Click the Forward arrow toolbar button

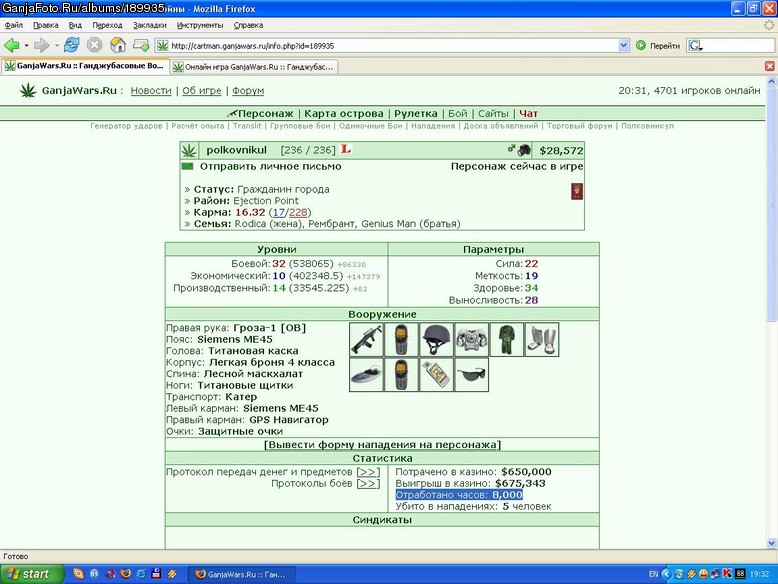pyautogui.click(x=41, y=46)
